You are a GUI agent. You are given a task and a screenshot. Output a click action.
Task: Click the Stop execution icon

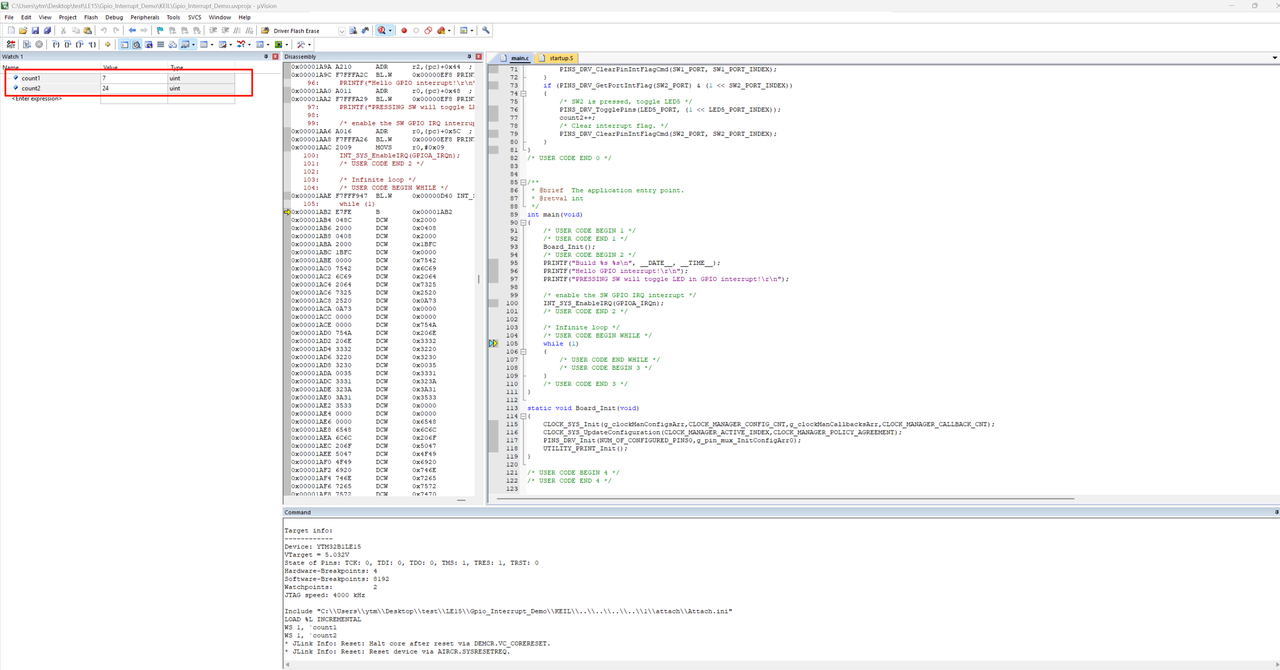pos(39,44)
